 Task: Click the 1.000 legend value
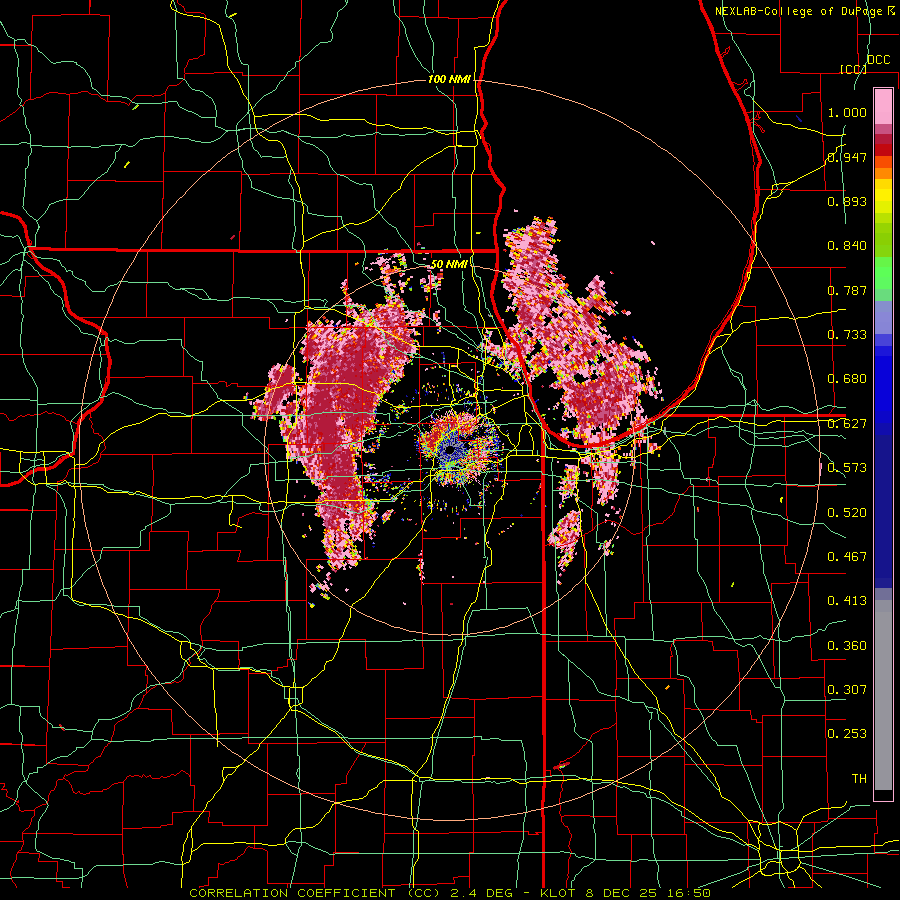[847, 112]
